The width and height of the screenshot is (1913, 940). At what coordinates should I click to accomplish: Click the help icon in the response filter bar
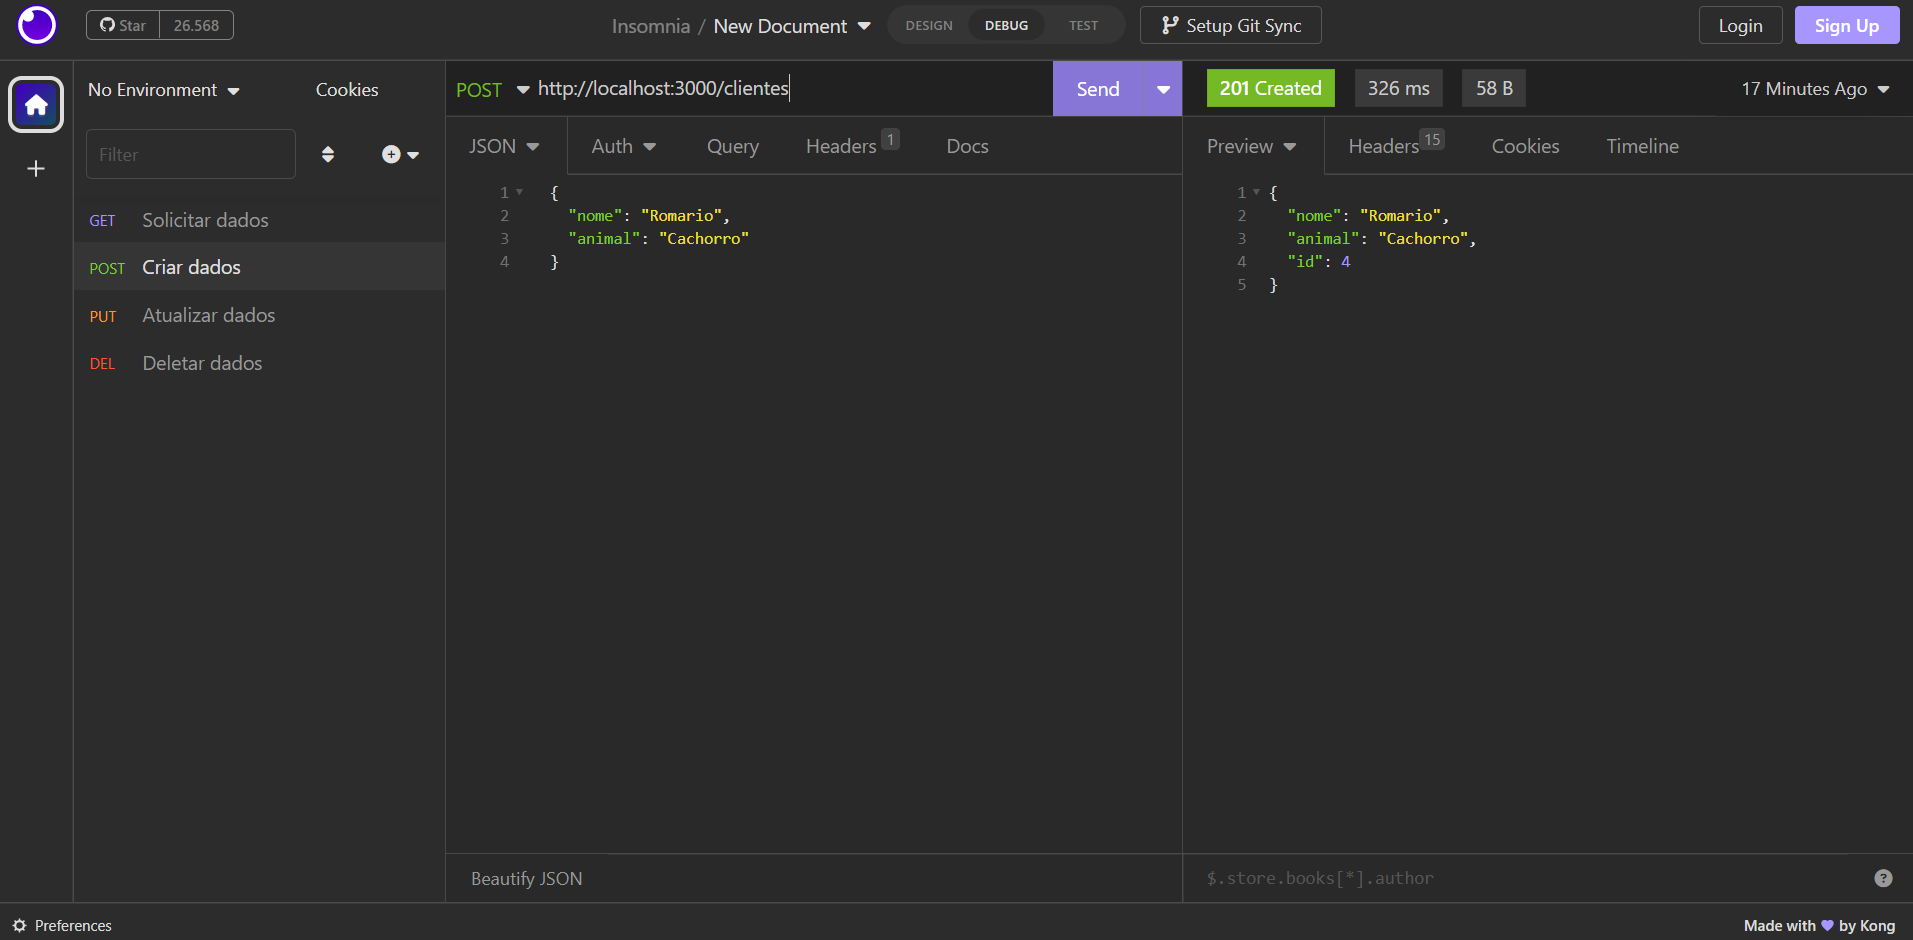1883,877
